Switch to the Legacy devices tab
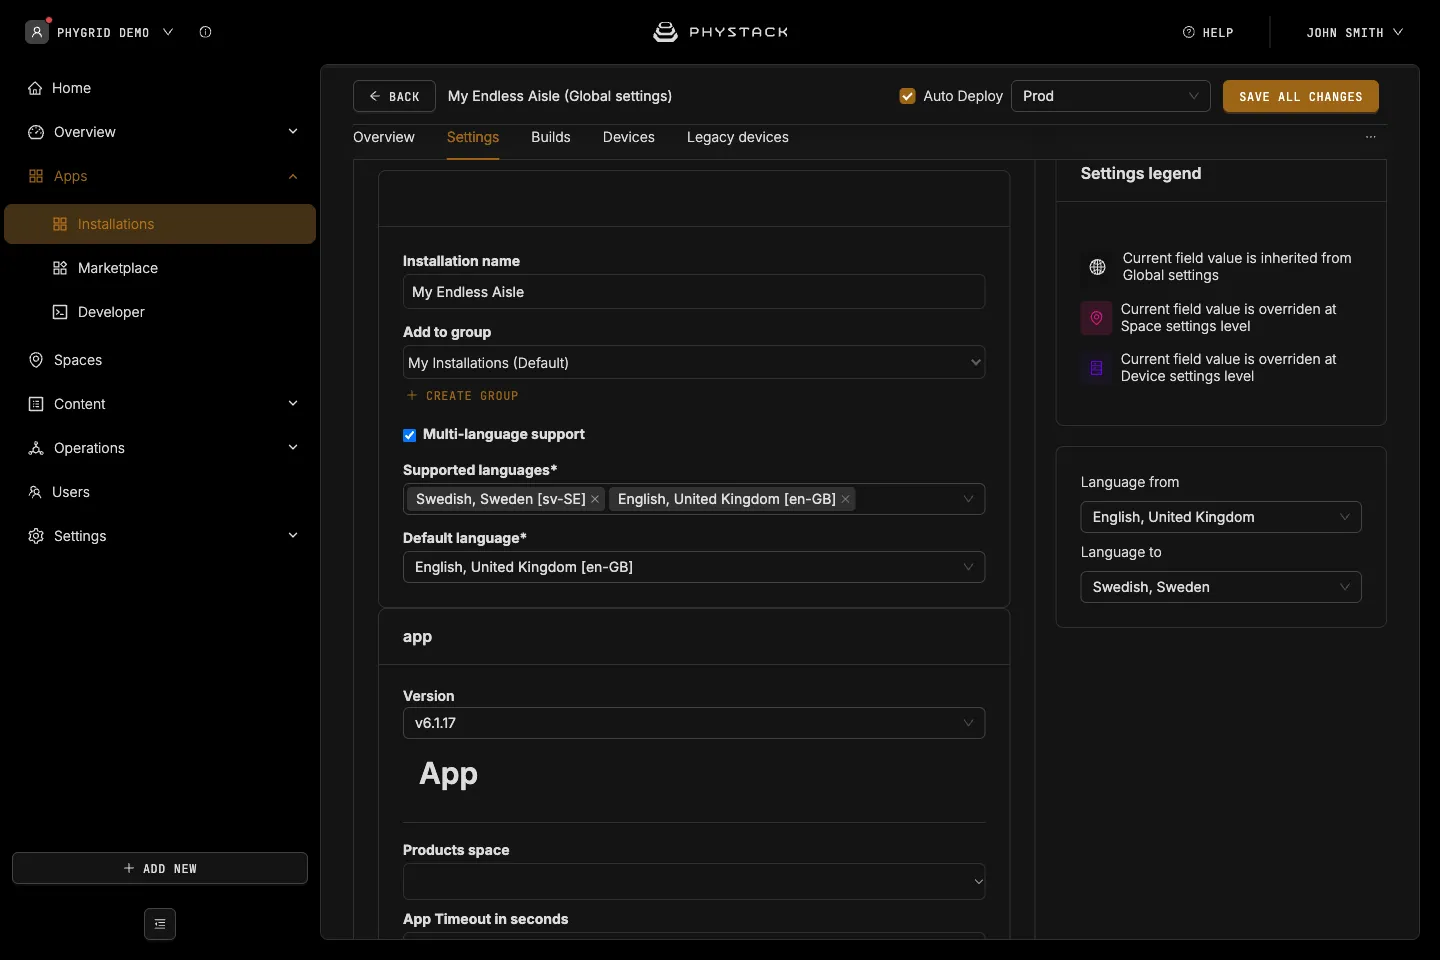The image size is (1440, 960). coord(738,137)
